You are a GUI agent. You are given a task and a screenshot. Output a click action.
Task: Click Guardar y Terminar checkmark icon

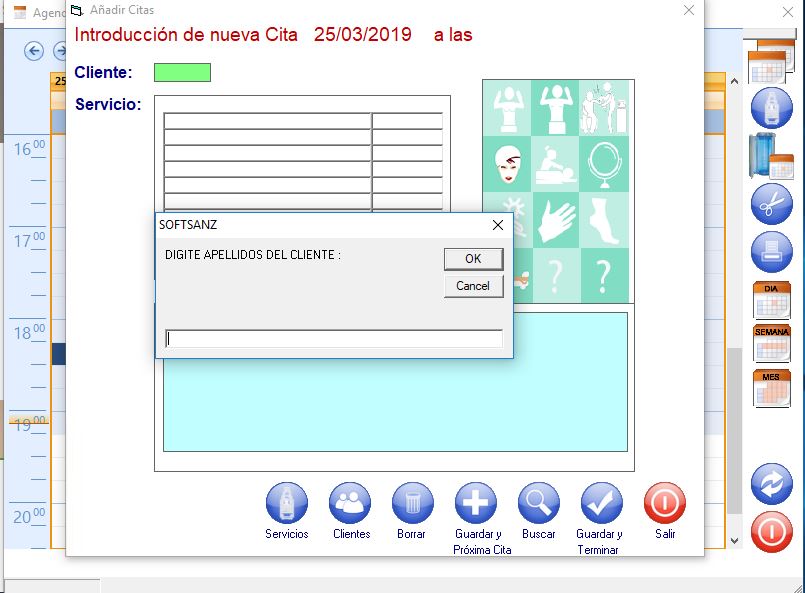tap(601, 503)
